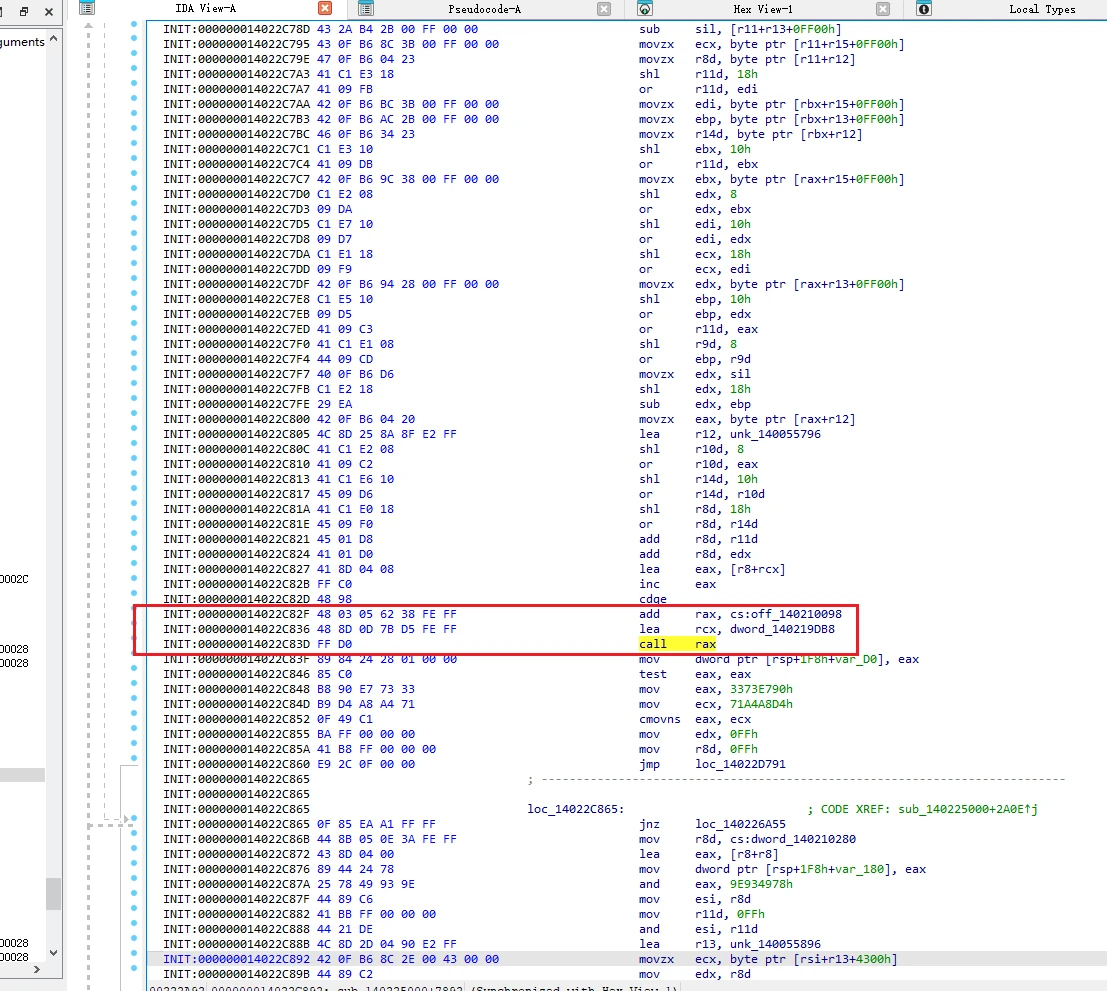Switch to the IDA View-A tab
Viewport: 1107px width, 991px height.
205,8
